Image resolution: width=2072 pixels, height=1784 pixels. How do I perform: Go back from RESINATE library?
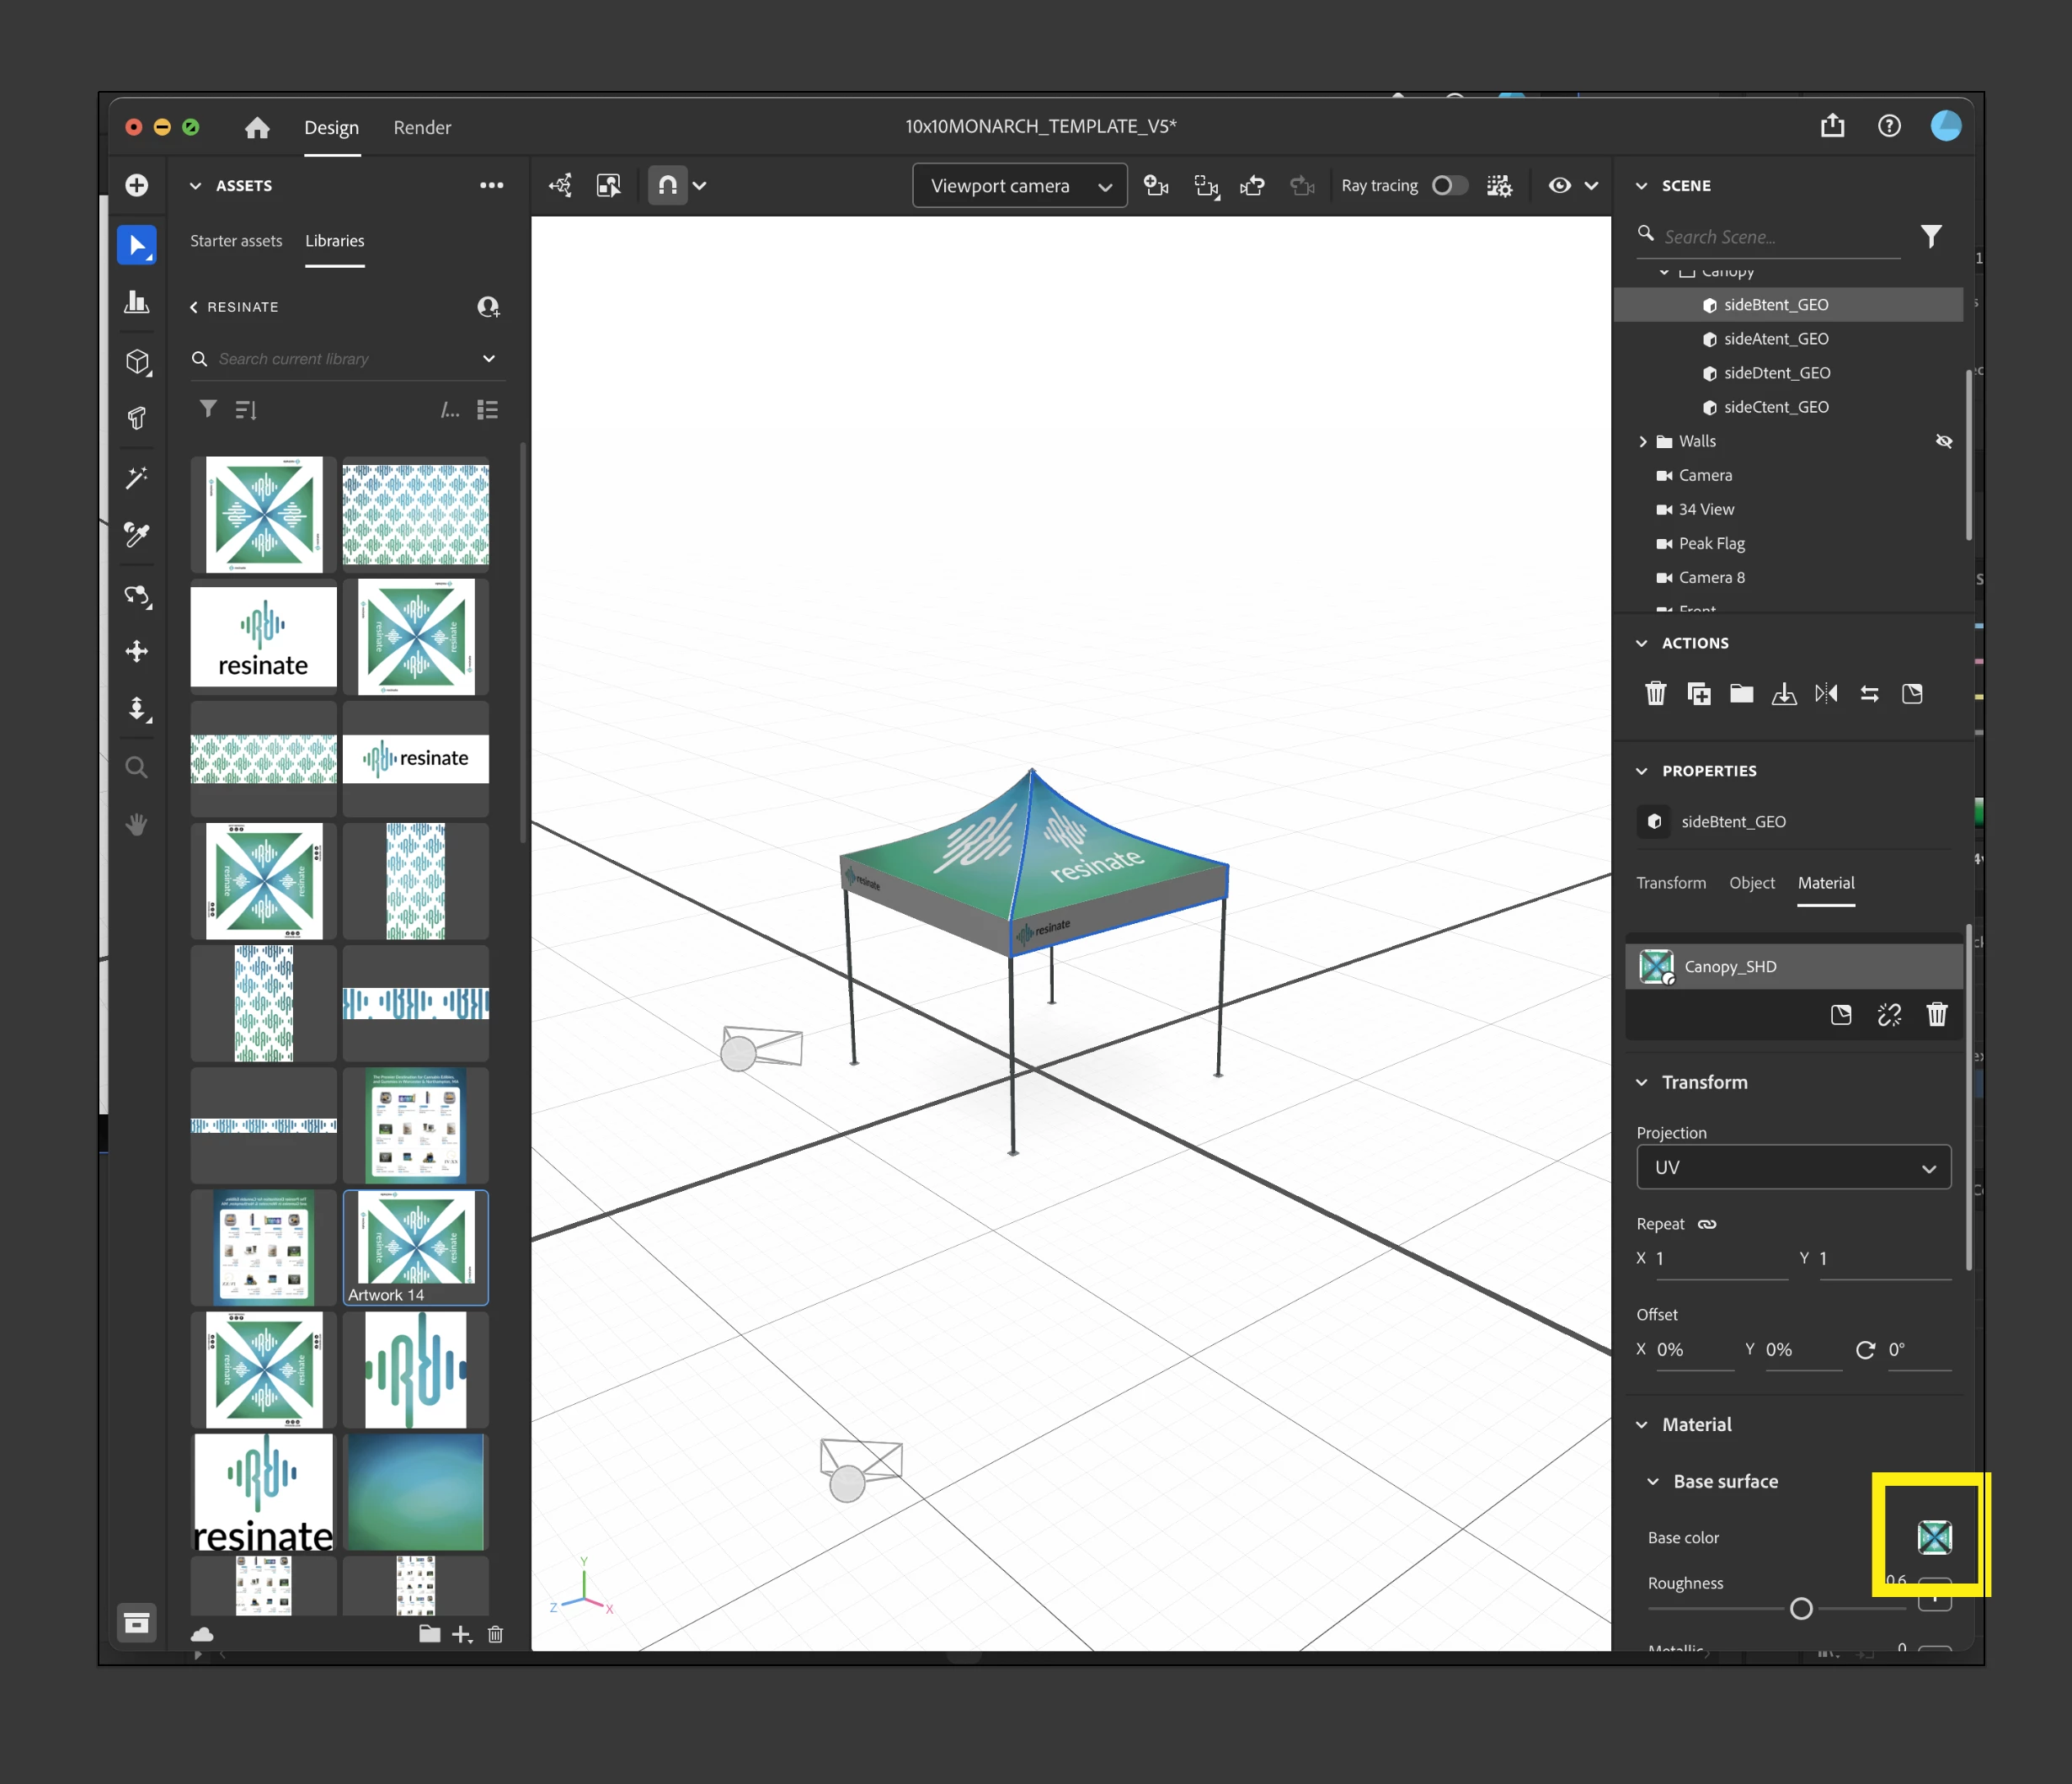[x=194, y=307]
